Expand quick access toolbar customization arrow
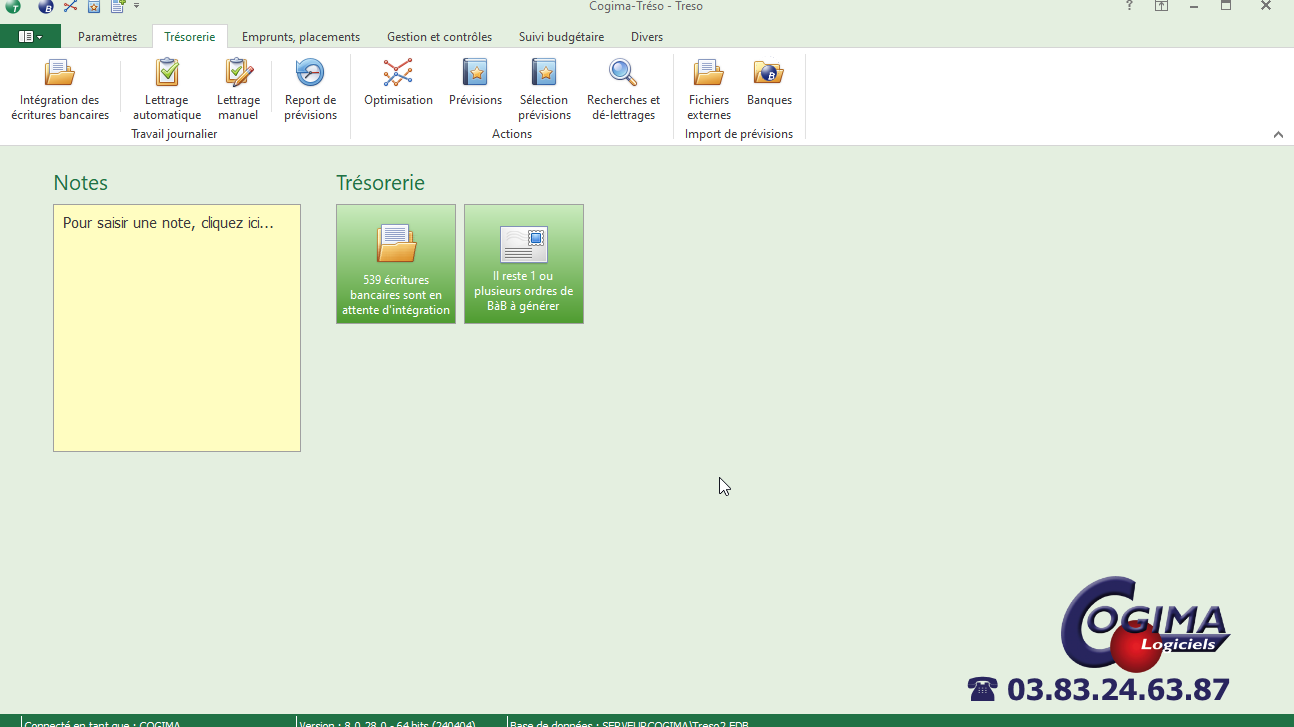Viewport: 1294px width, 727px height. click(x=137, y=6)
